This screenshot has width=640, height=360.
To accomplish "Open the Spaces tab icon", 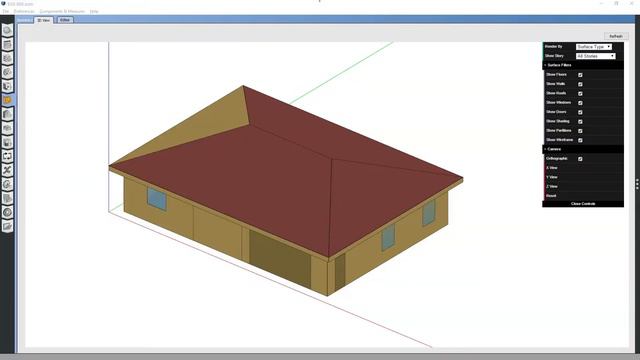I will coord(7,128).
